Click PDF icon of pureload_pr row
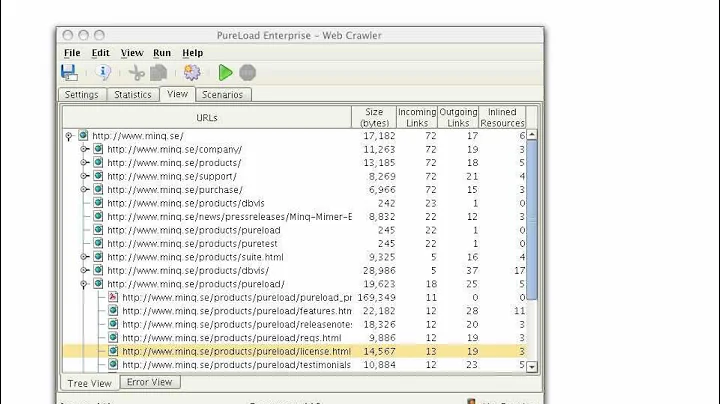 click(113, 297)
